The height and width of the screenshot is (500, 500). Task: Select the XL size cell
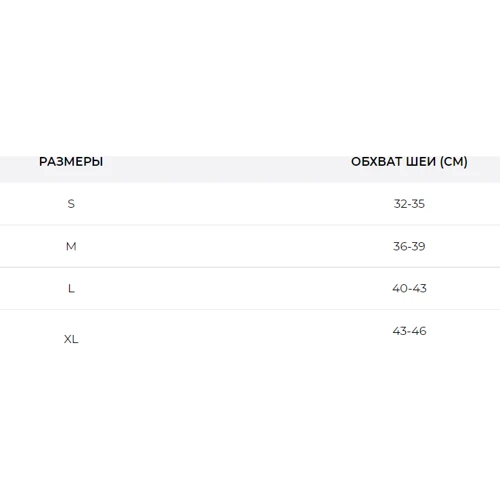click(x=71, y=339)
